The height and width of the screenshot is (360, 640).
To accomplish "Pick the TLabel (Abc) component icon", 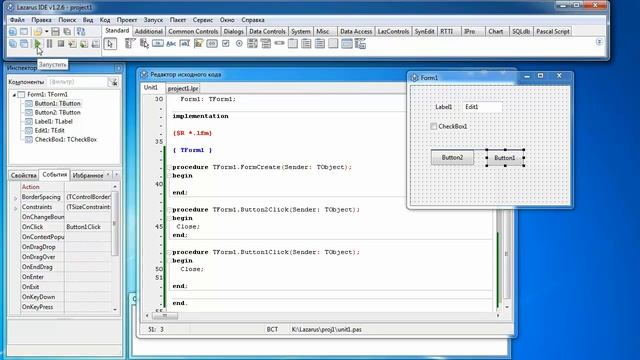I will click(x=171, y=43).
